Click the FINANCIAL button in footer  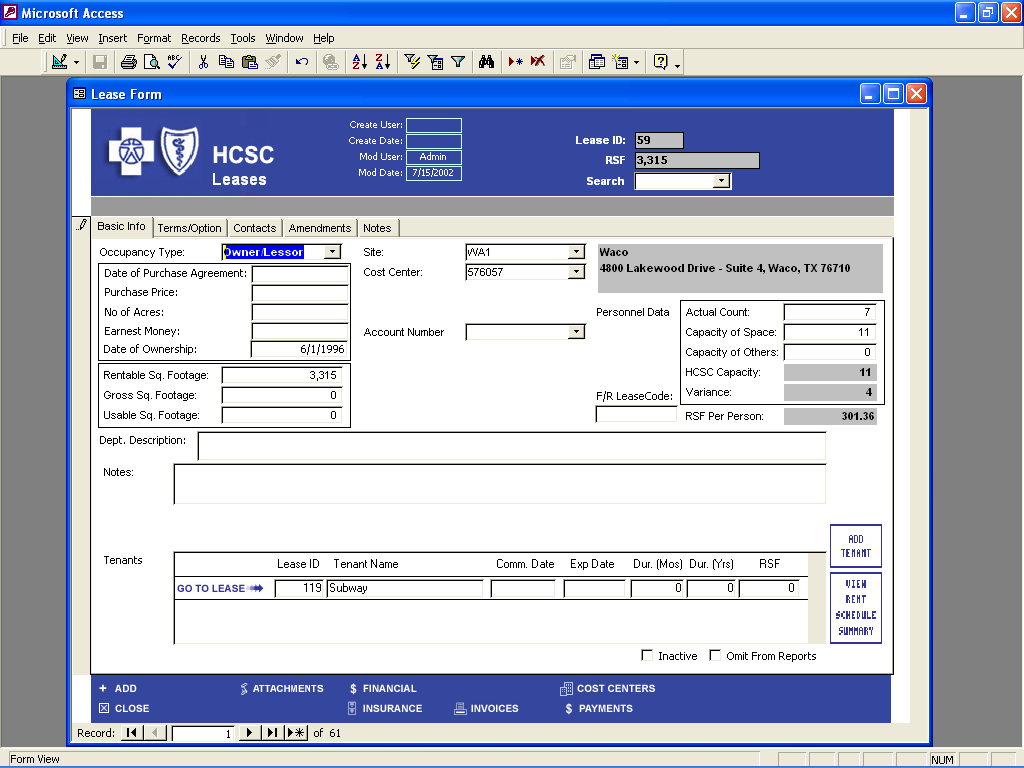(383, 688)
